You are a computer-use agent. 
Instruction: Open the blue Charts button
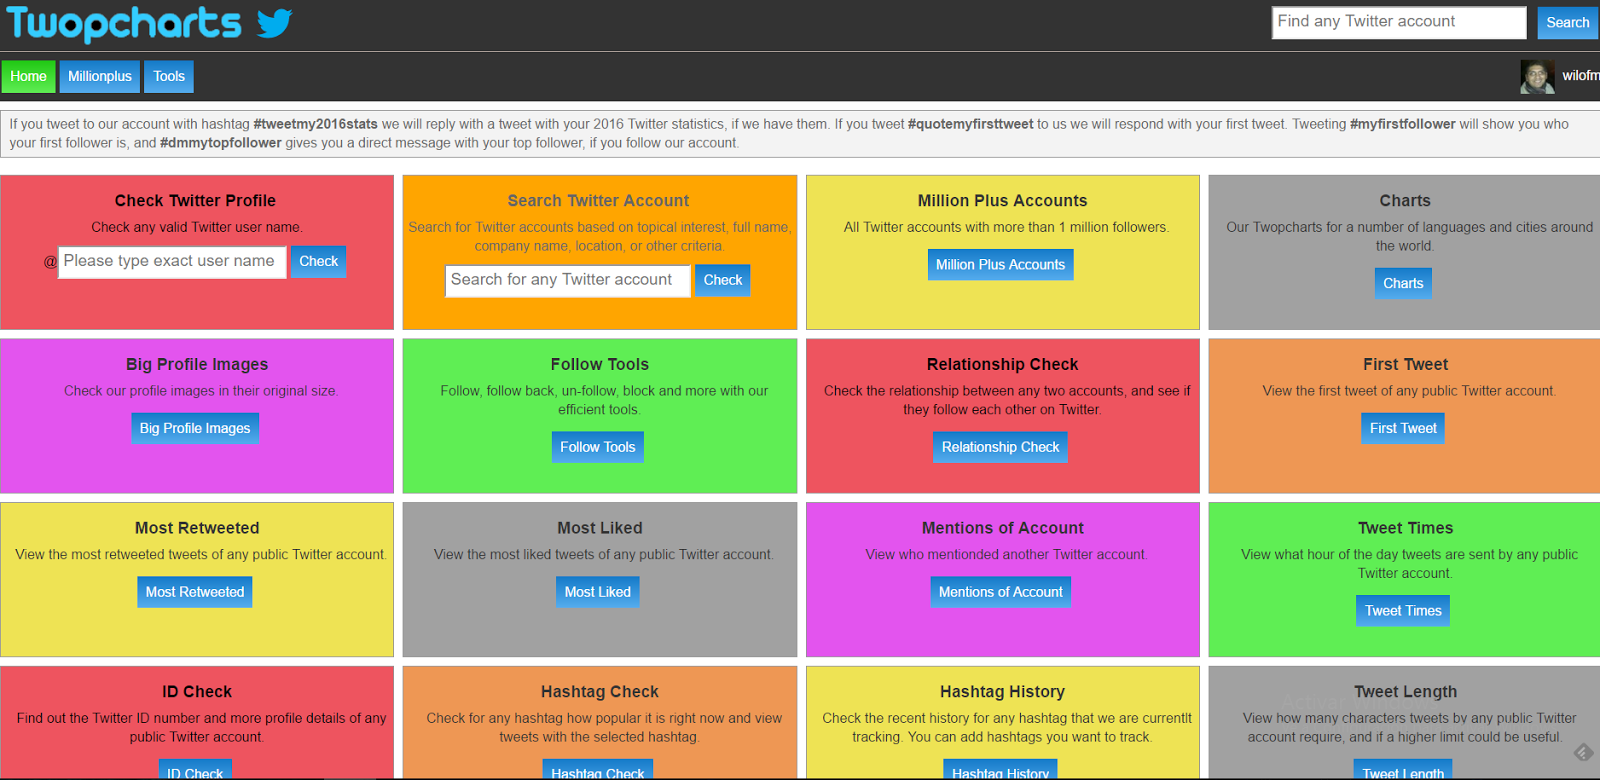1403,283
